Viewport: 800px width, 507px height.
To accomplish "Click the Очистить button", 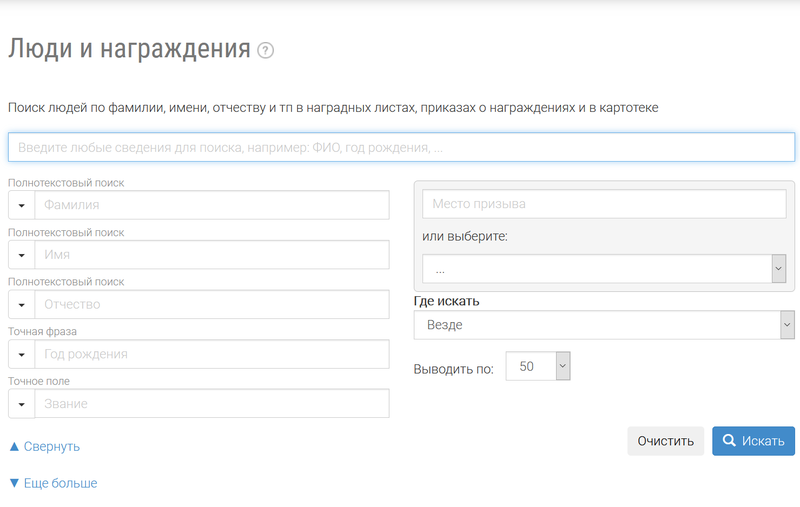I will (x=665, y=441).
